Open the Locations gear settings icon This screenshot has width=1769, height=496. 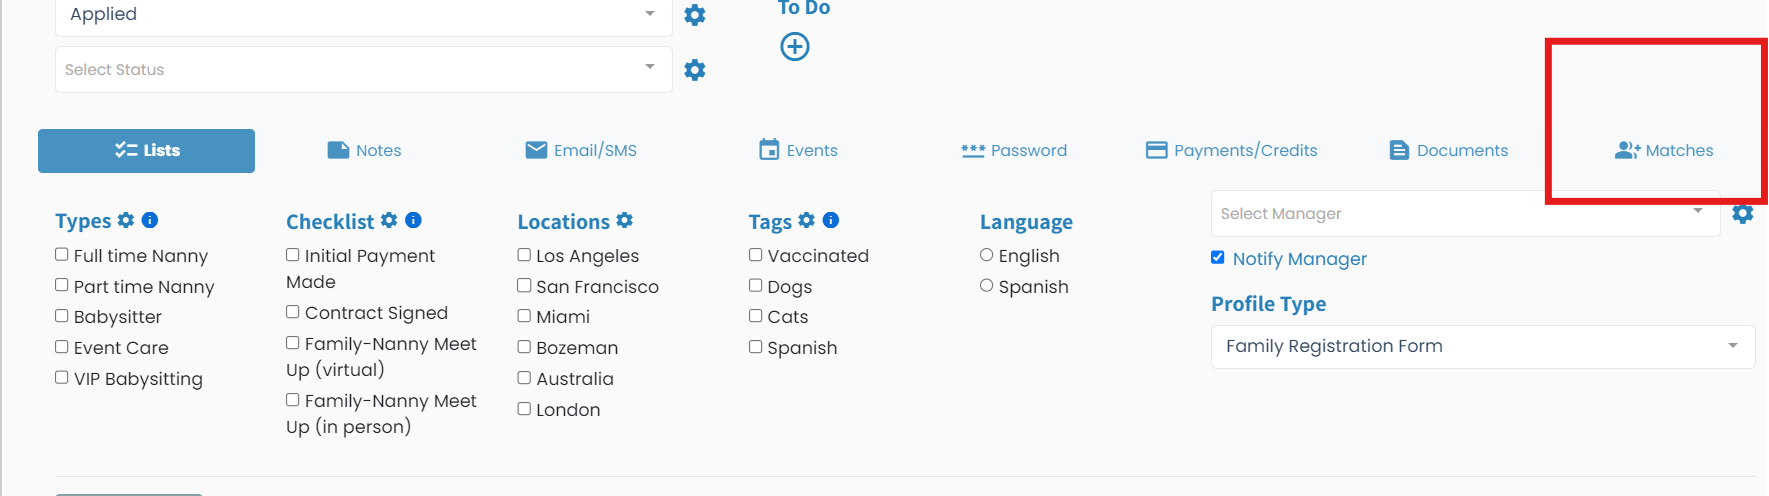tap(625, 220)
